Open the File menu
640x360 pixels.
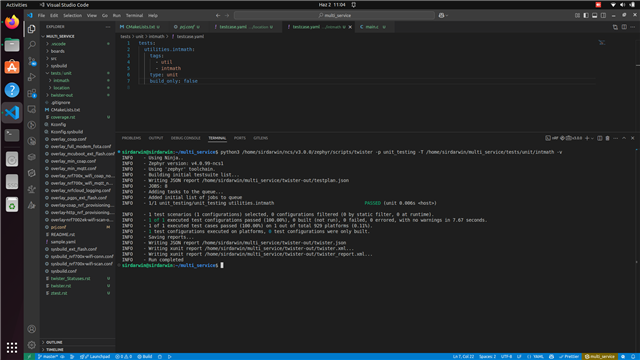click(x=41, y=16)
